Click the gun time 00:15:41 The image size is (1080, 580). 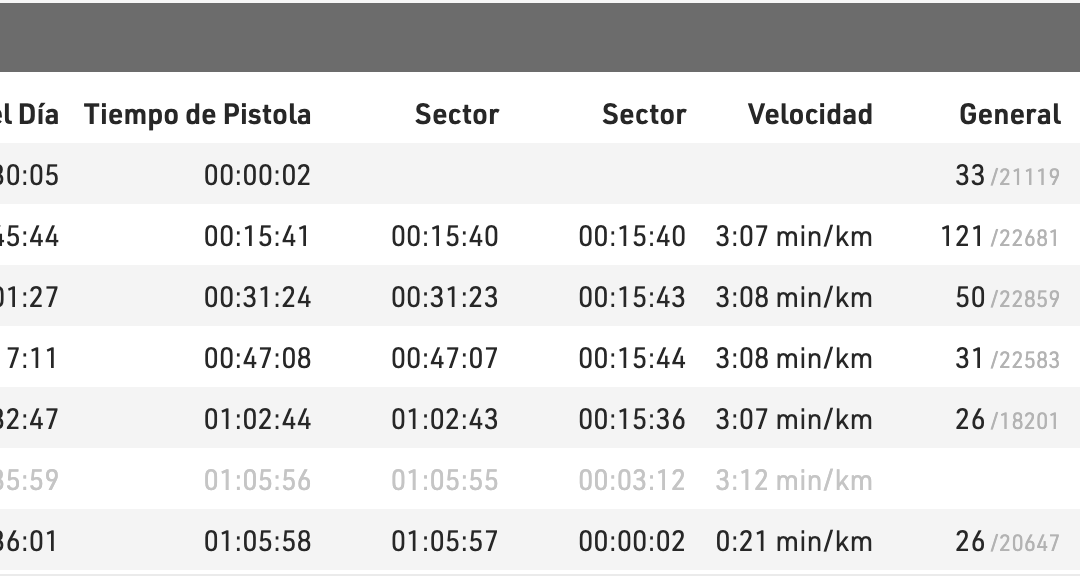click(x=257, y=237)
